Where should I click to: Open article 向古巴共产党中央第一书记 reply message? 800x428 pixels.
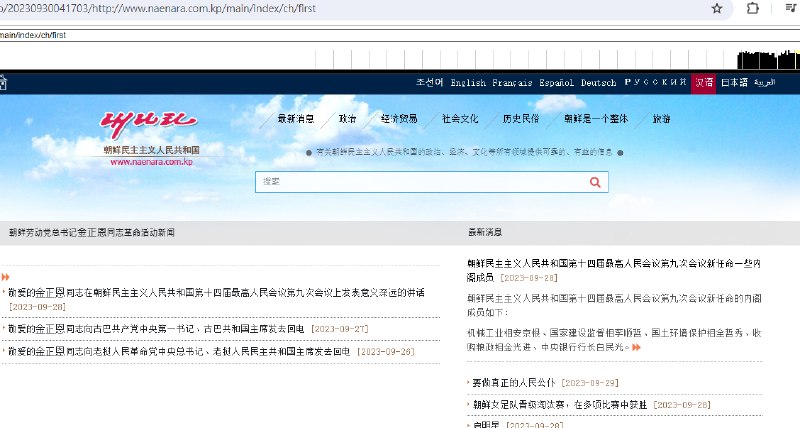click(156, 329)
